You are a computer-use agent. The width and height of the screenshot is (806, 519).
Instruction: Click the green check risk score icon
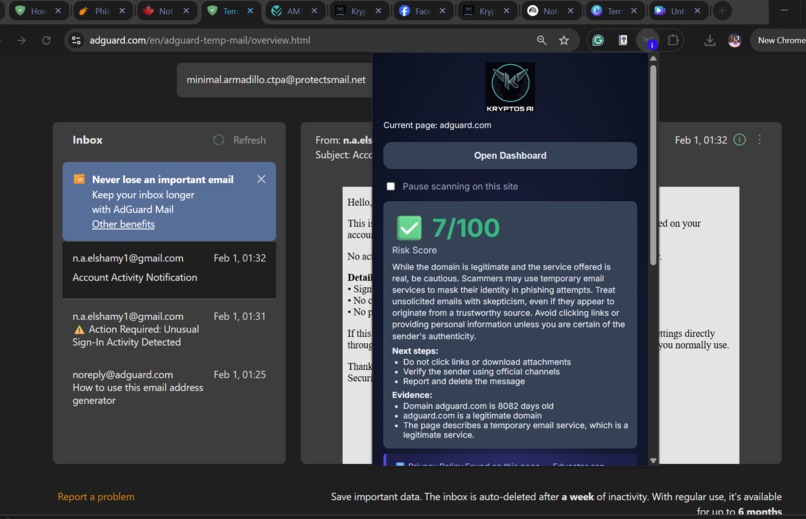pos(409,228)
